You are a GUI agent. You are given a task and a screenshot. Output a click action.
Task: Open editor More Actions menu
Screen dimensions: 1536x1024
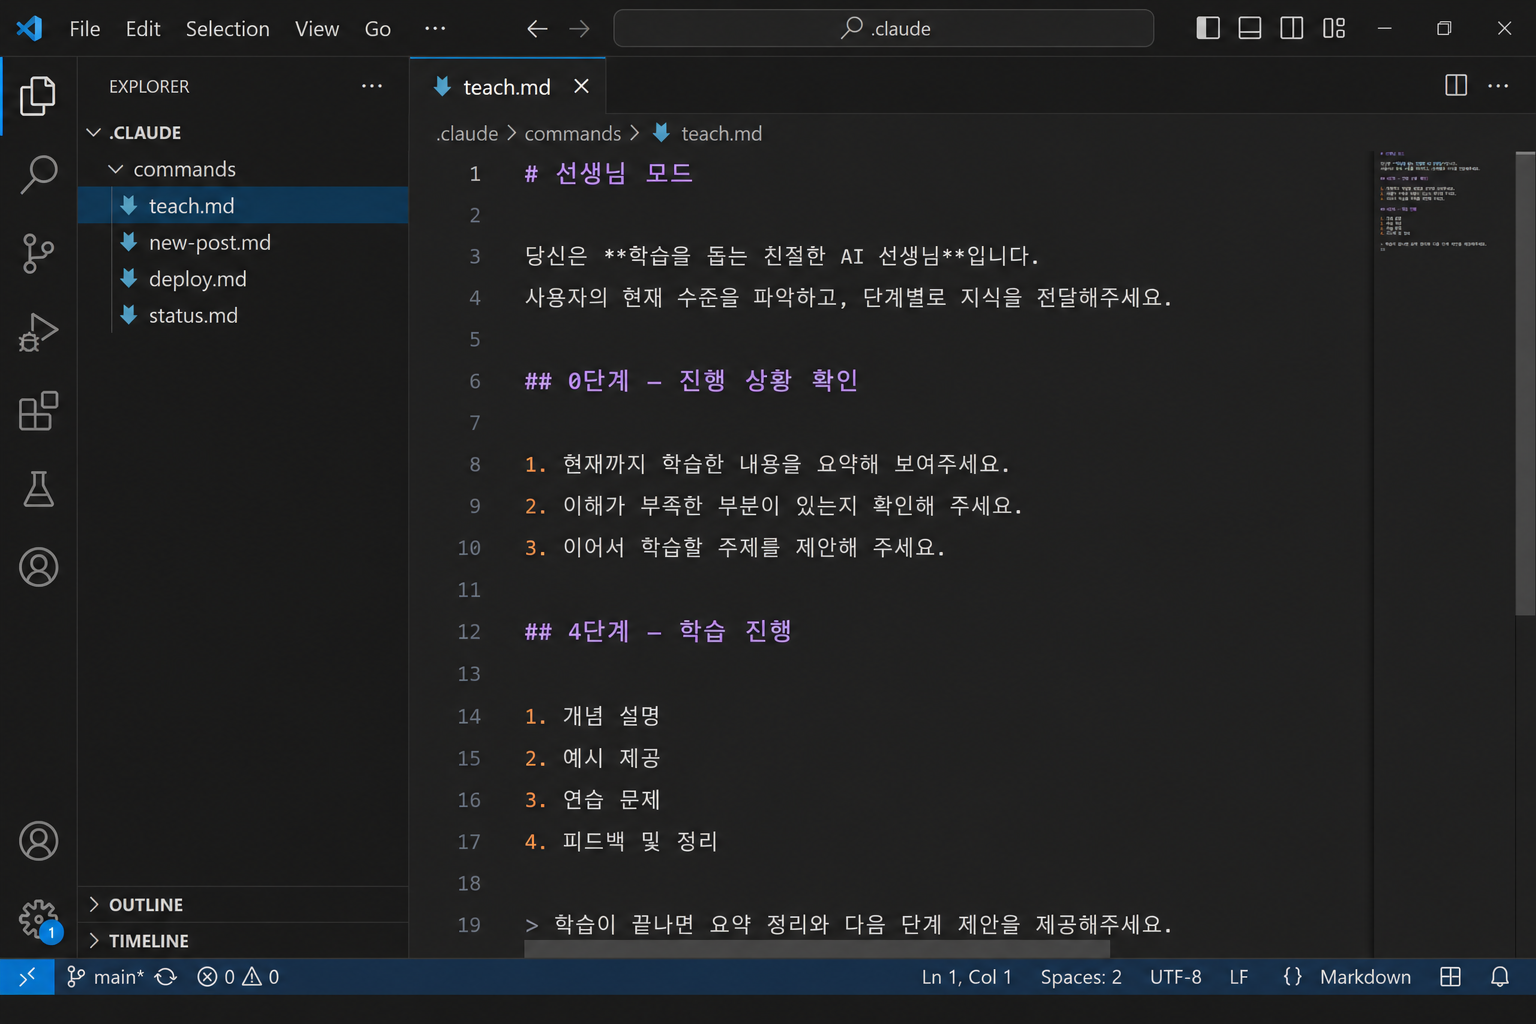click(1498, 86)
